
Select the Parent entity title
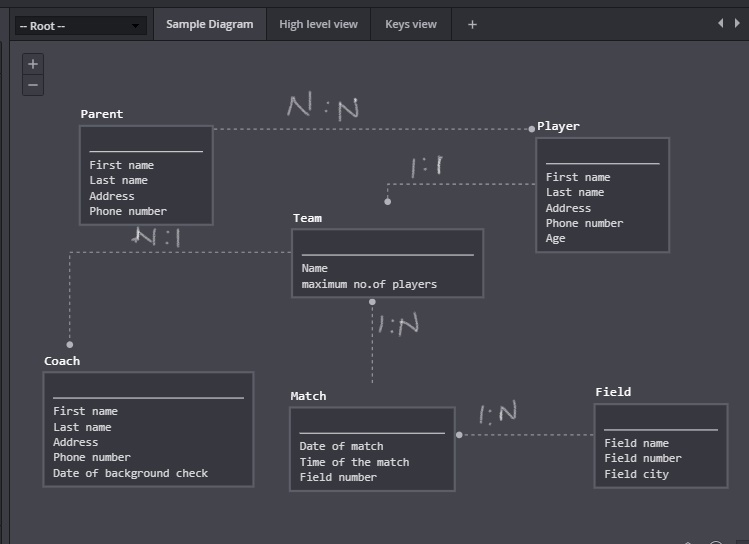click(102, 114)
